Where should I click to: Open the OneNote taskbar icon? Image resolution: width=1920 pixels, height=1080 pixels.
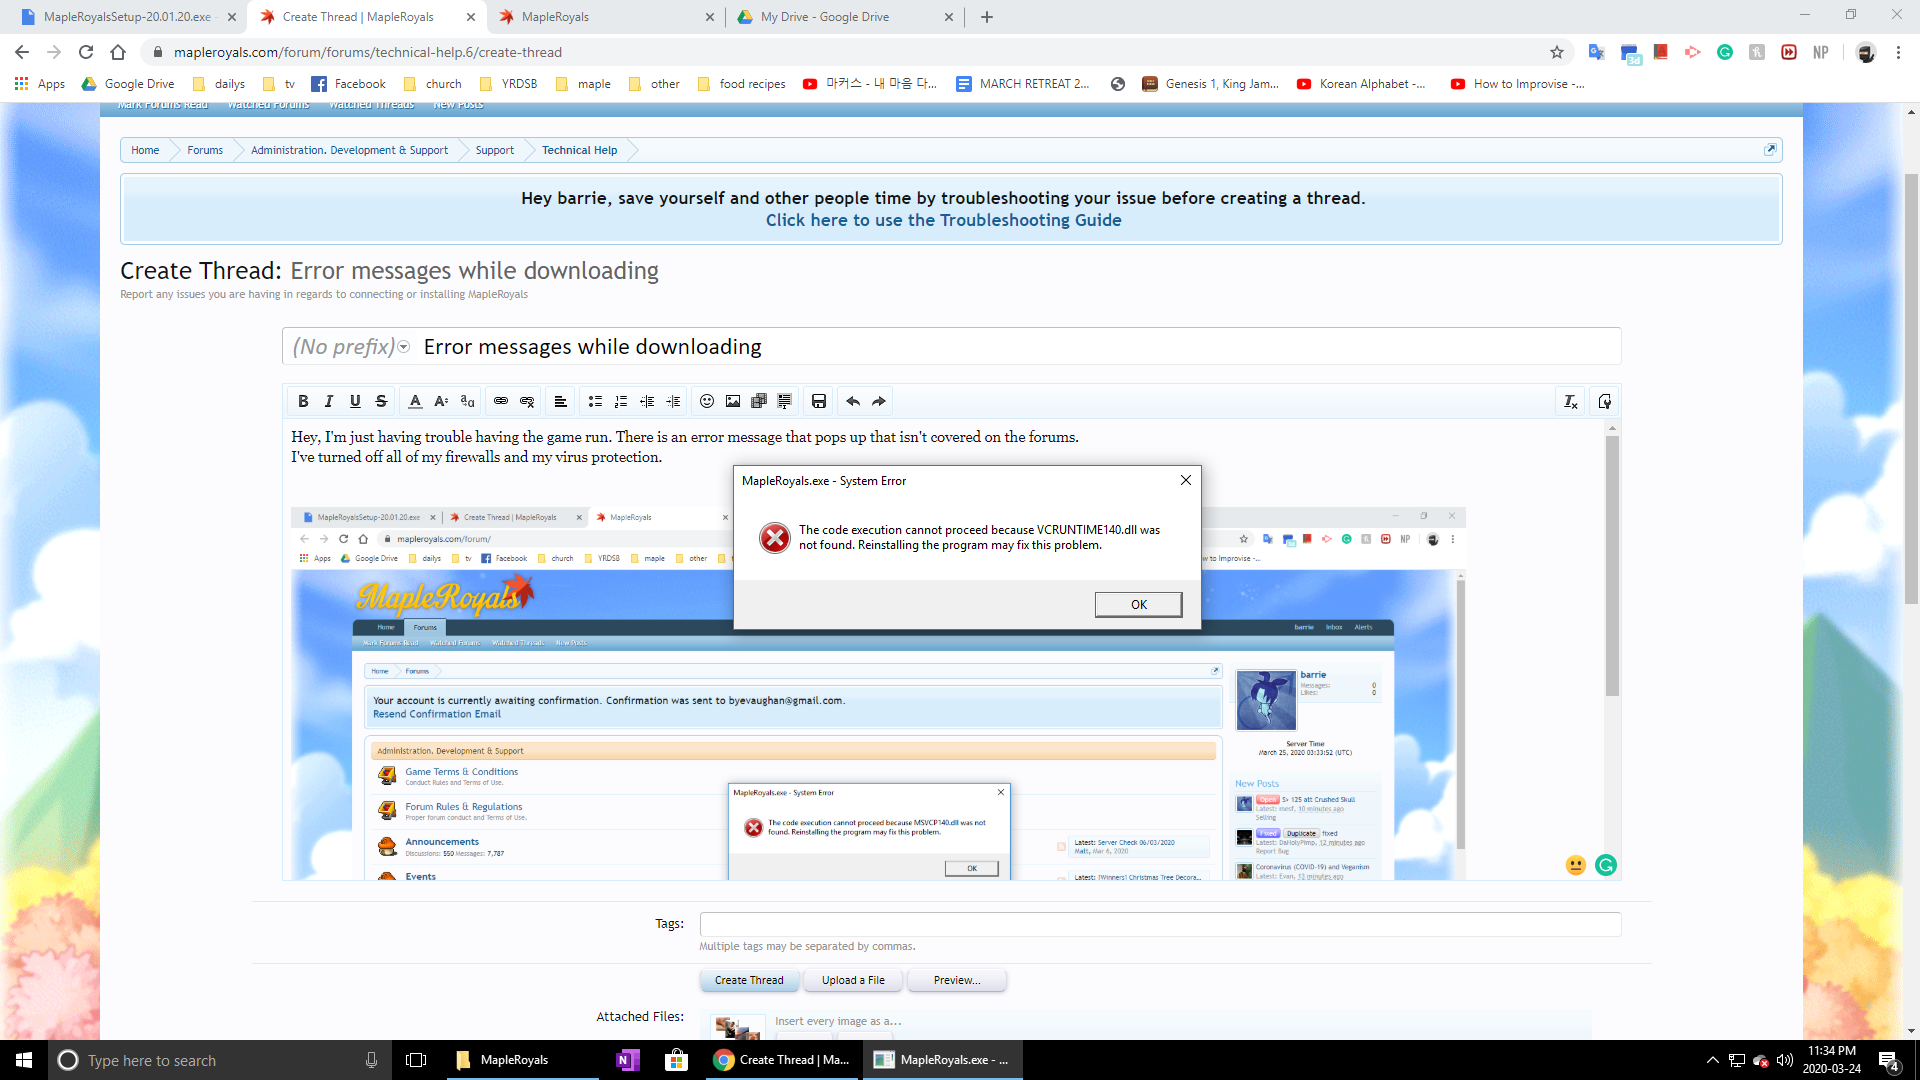628,1060
